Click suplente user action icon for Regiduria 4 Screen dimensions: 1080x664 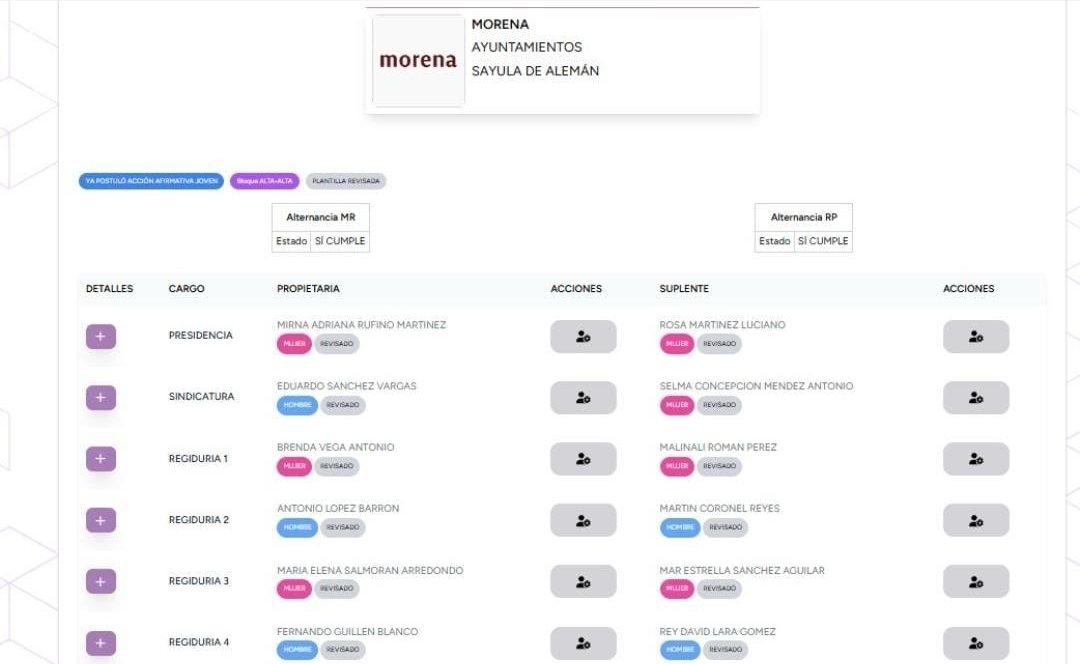coord(975,643)
